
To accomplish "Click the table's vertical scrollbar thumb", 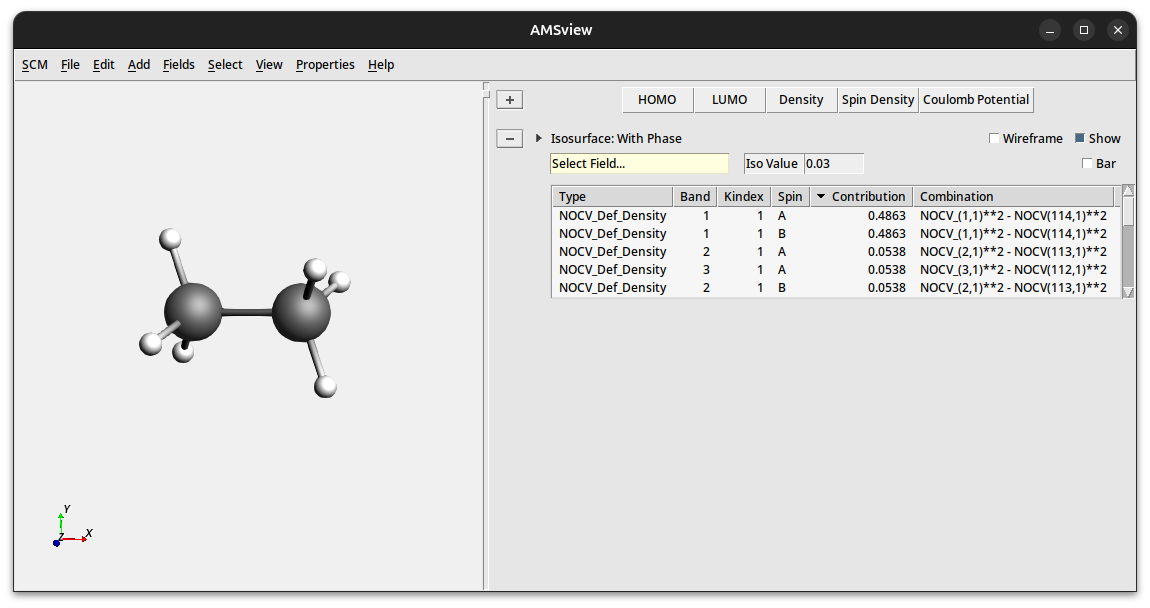I will (1128, 211).
